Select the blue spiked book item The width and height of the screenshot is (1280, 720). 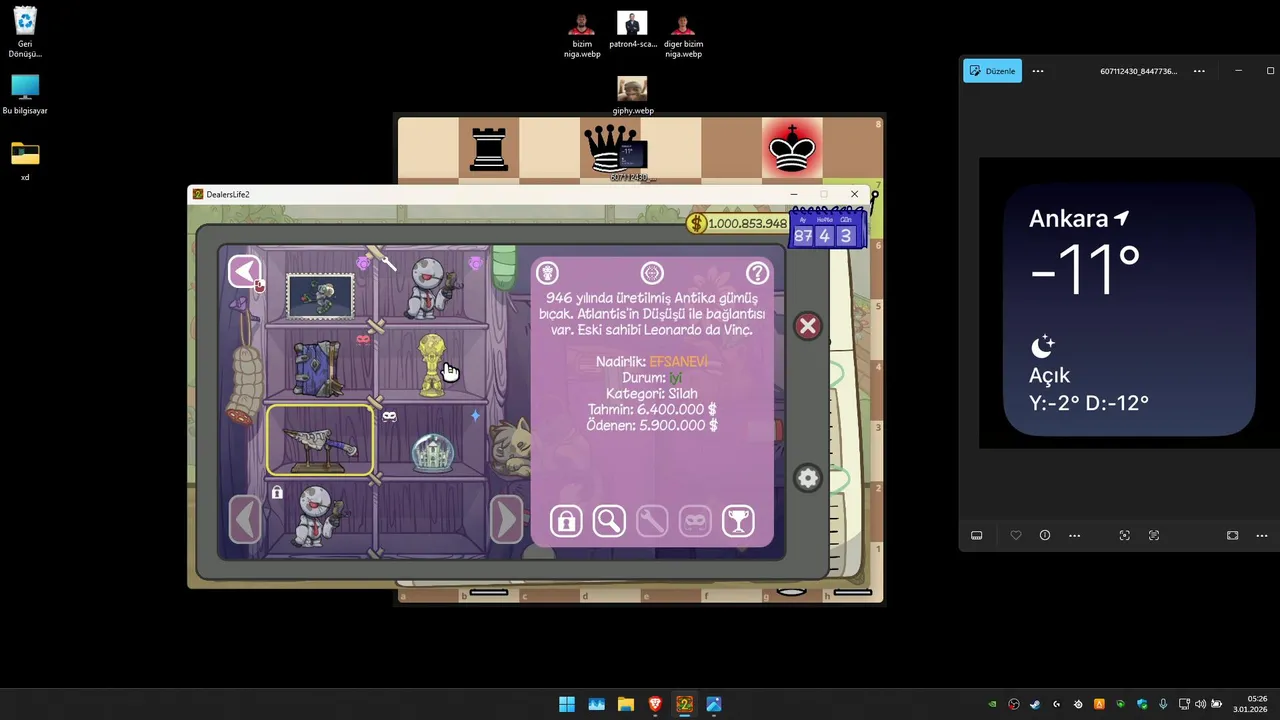[x=319, y=368]
